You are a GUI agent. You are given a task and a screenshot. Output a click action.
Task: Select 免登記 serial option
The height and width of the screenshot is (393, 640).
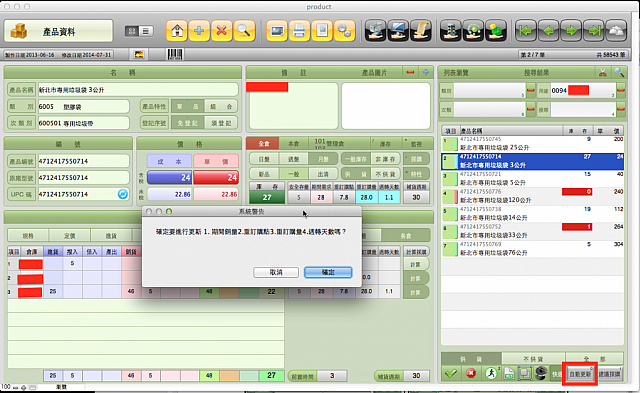pyautogui.click(x=188, y=123)
